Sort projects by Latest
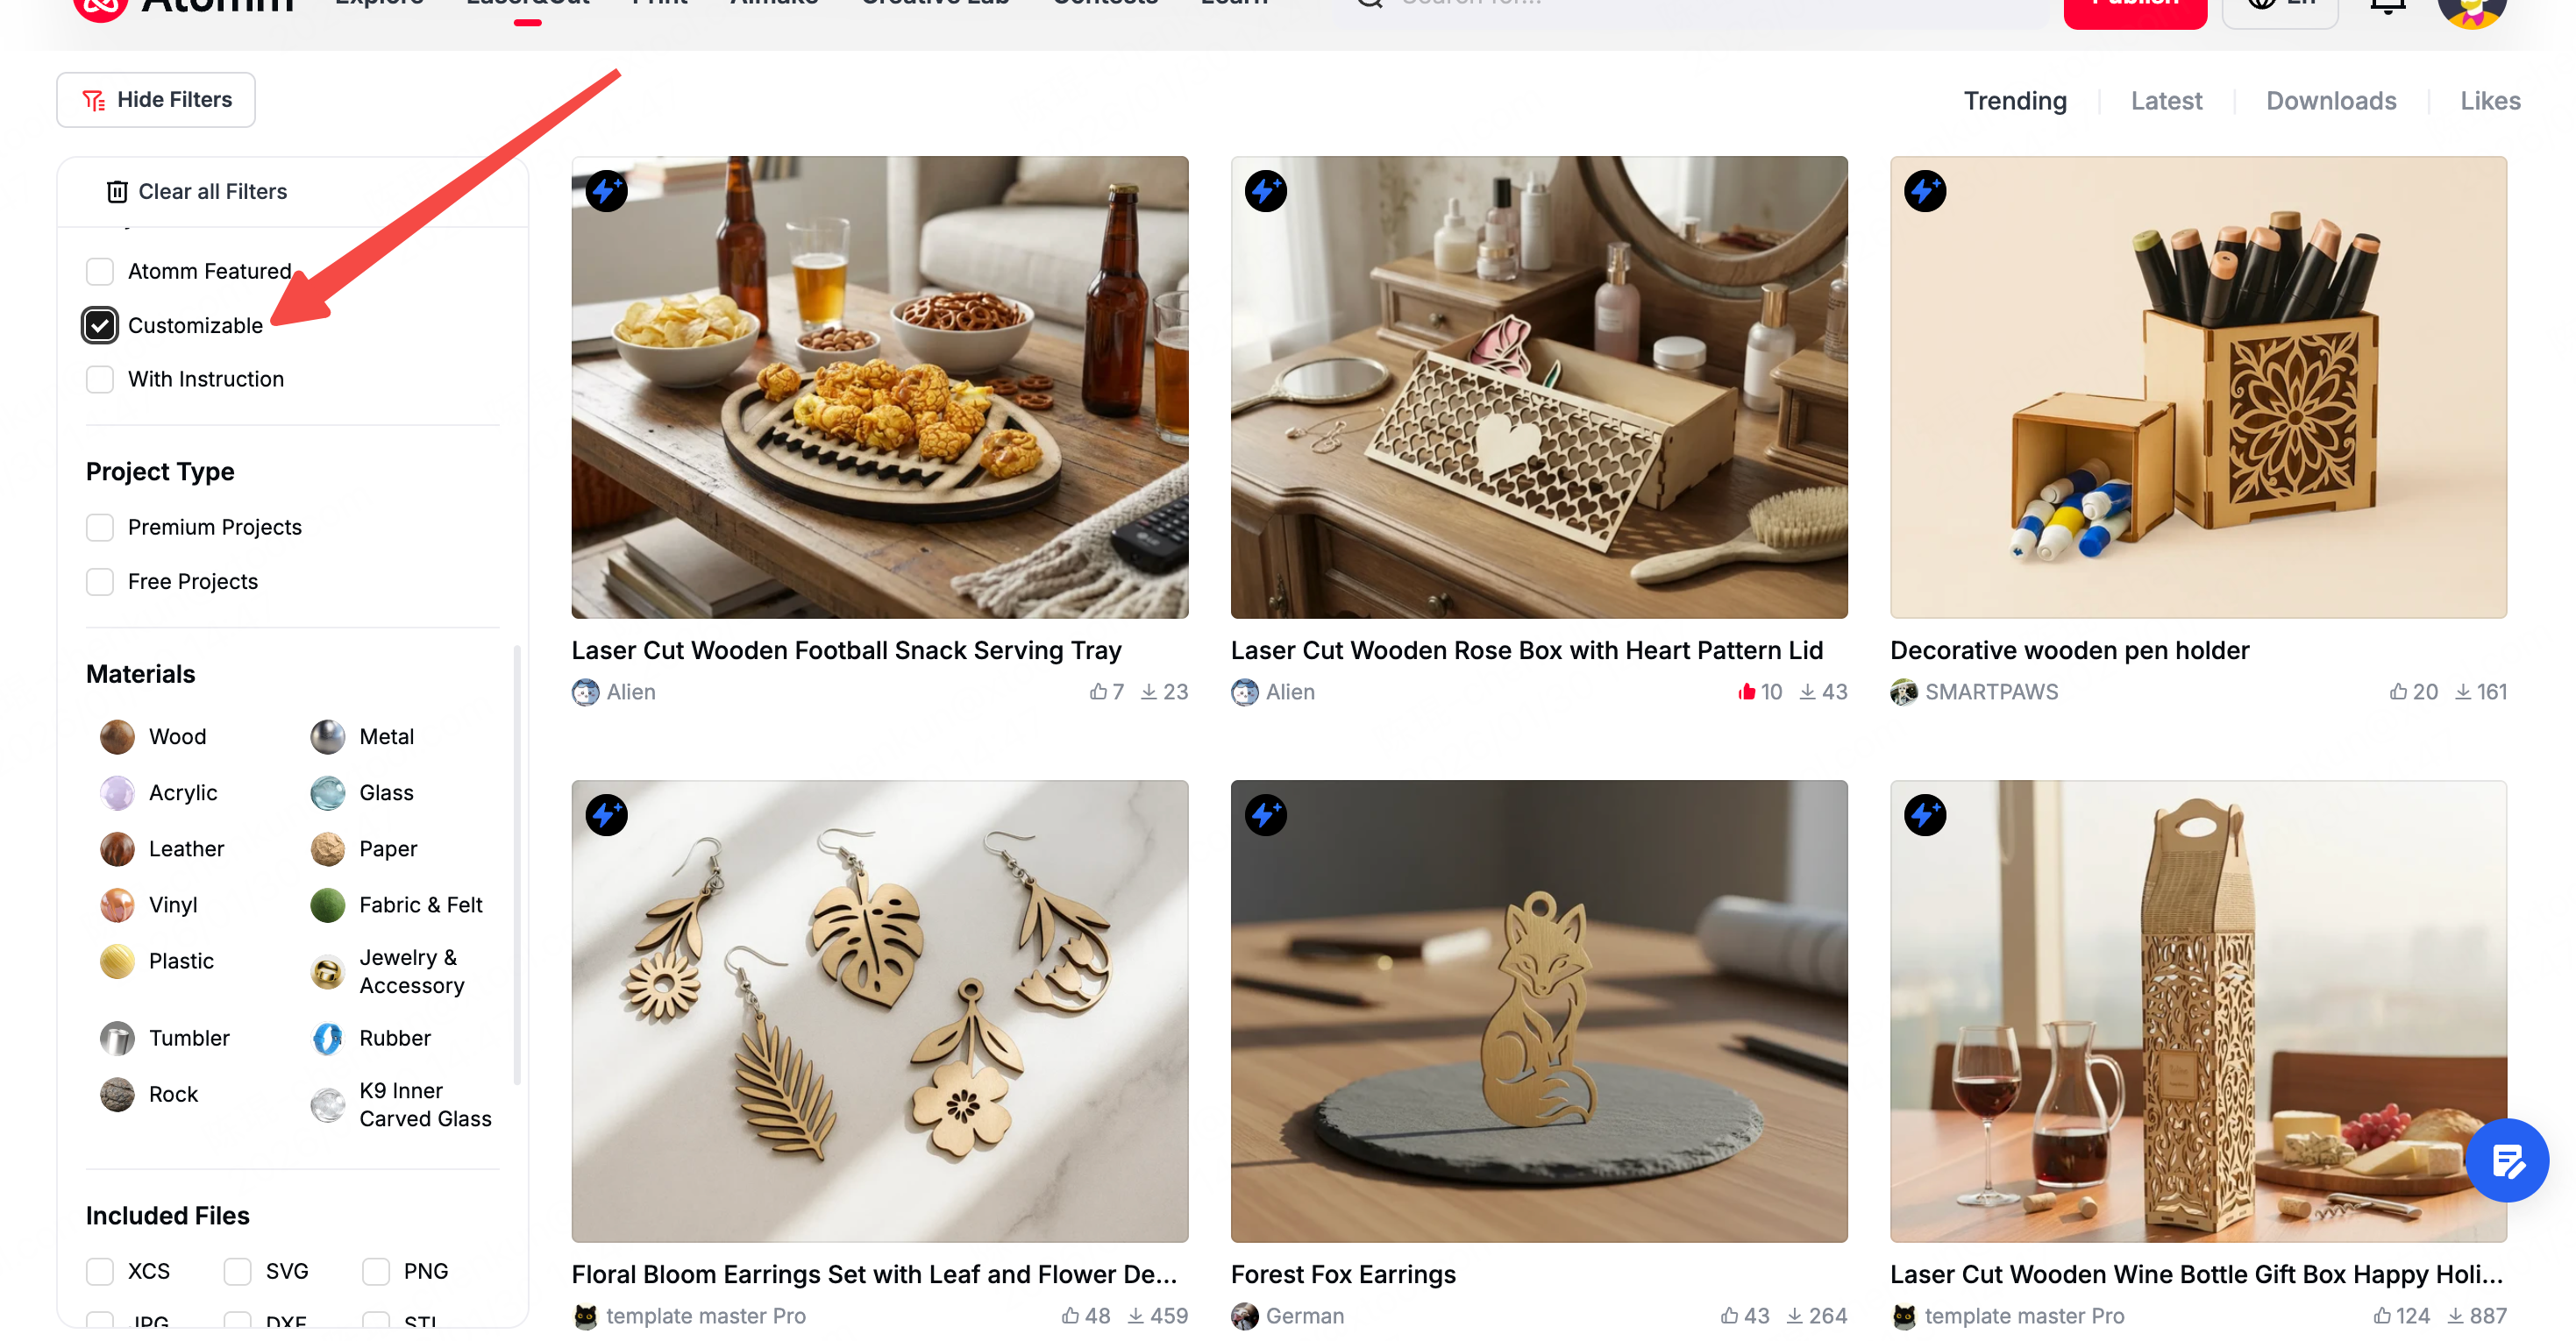Image resolution: width=2576 pixels, height=1341 pixels. coord(2166,101)
